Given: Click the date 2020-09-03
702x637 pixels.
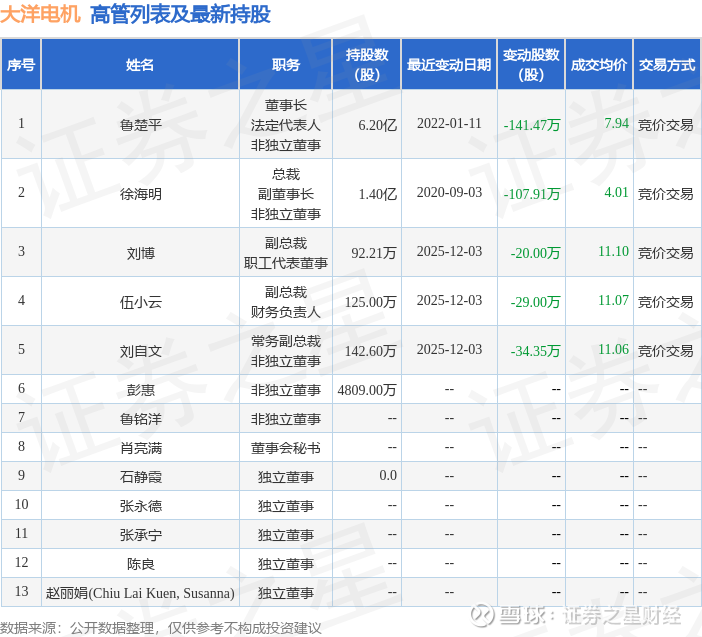Looking at the screenshot, I should click(x=449, y=192).
